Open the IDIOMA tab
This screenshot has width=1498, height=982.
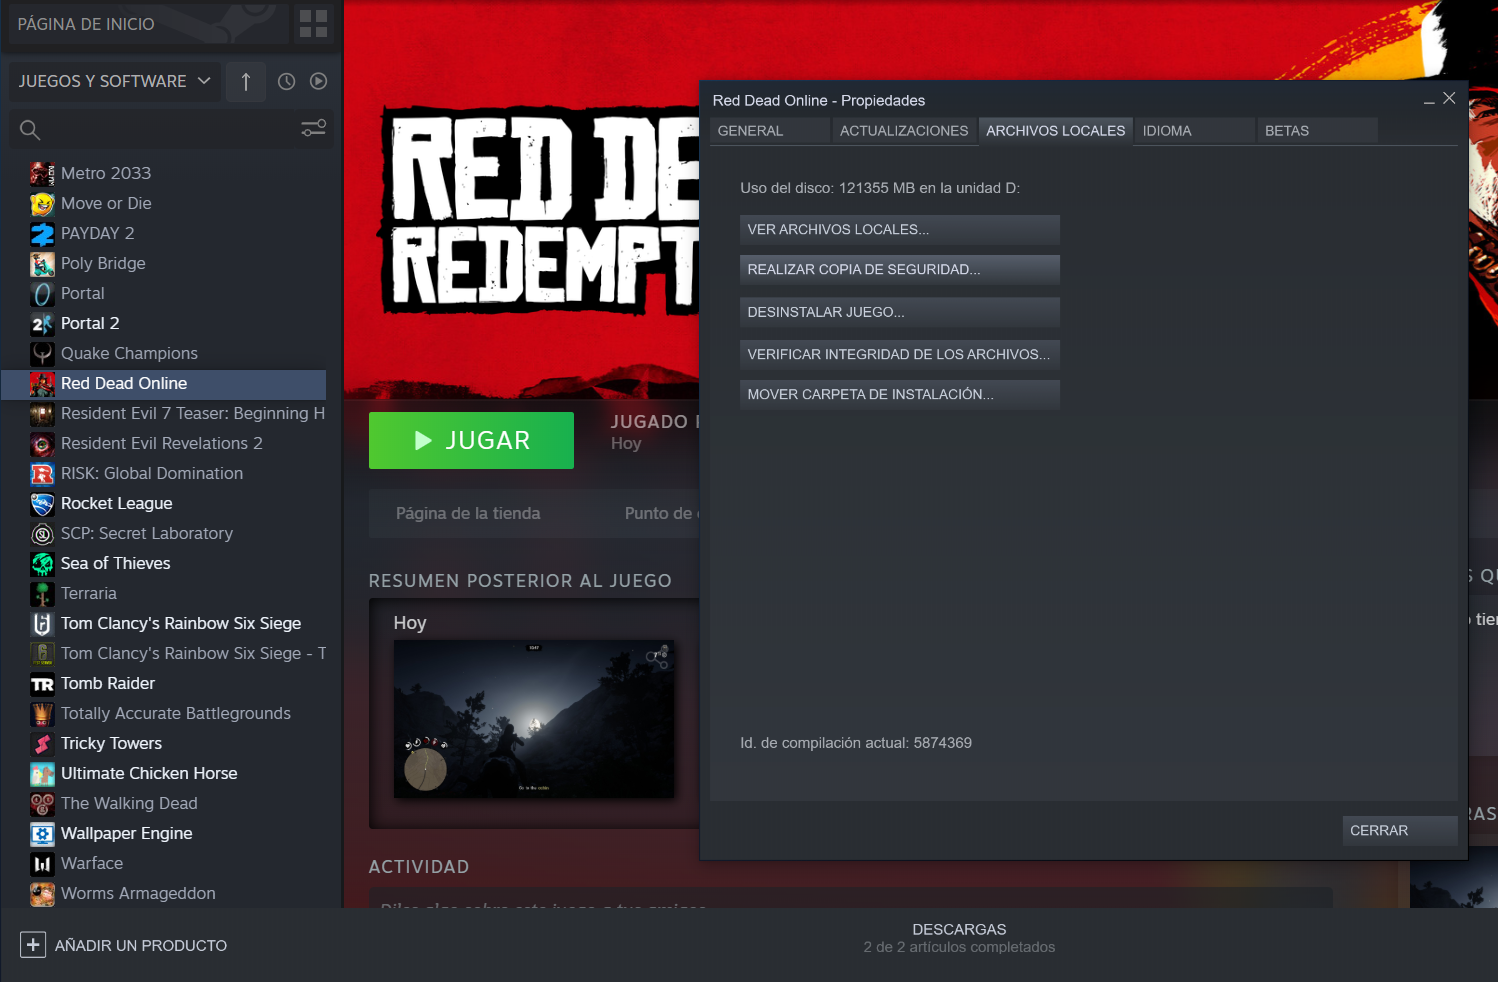(1195, 131)
